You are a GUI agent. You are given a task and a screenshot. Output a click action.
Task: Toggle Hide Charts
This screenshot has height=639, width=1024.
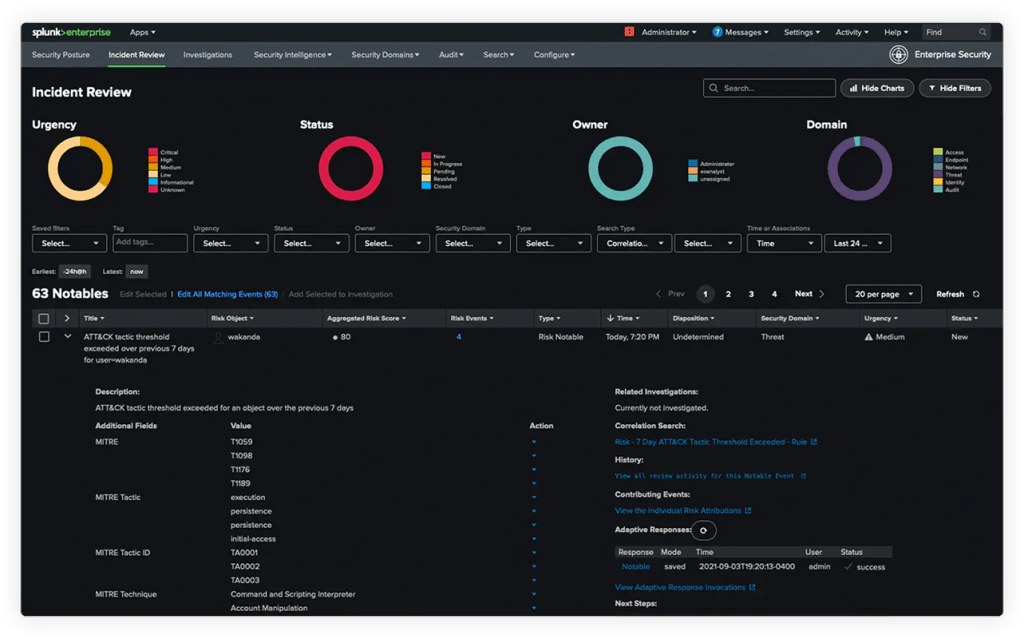click(x=877, y=88)
